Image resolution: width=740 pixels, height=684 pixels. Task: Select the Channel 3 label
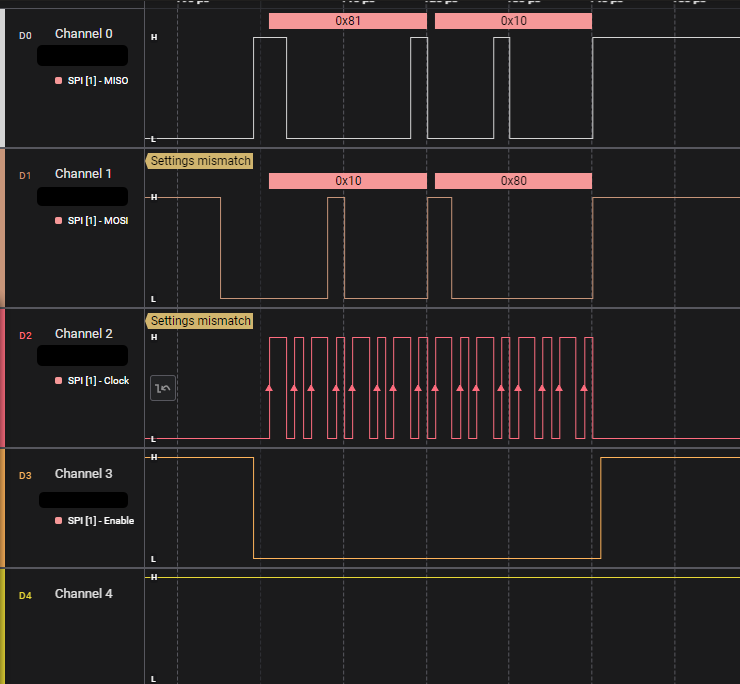(x=84, y=473)
